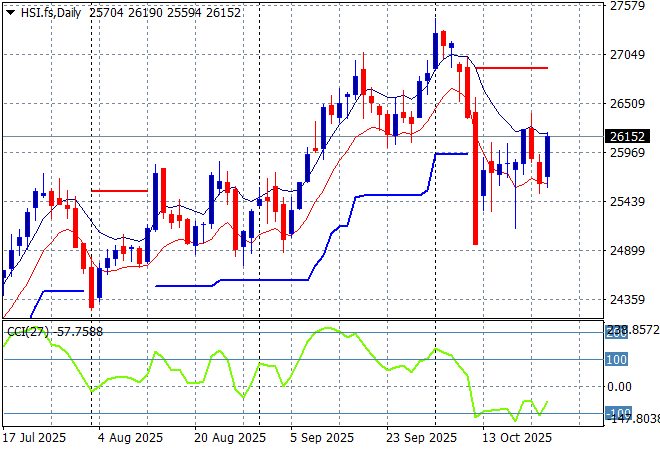This screenshot has width=660, height=450.
Task: Click the long red candle near 13 Oct
Action: click(x=476, y=178)
